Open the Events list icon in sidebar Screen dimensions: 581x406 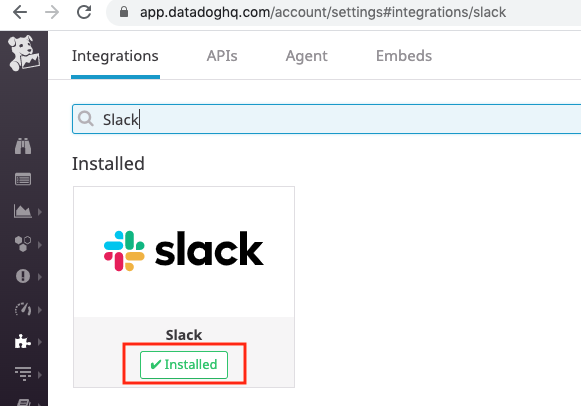click(x=23, y=179)
